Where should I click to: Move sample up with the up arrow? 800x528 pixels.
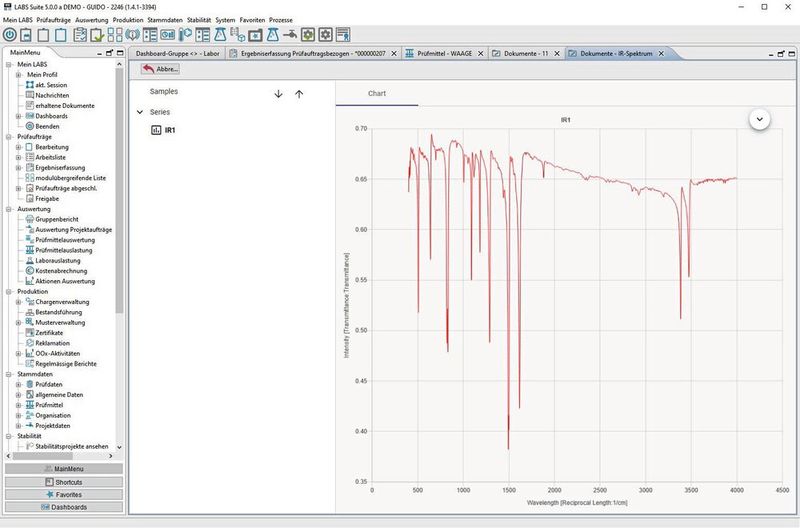(x=298, y=93)
